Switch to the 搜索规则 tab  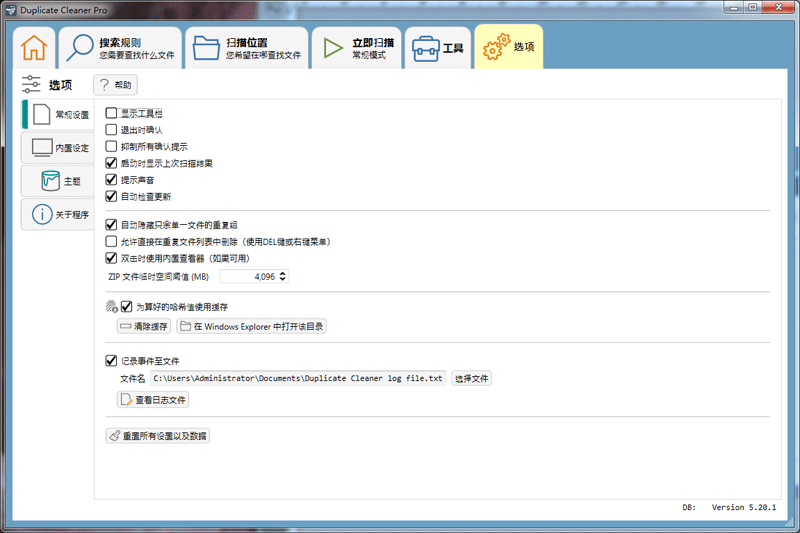pos(120,47)
